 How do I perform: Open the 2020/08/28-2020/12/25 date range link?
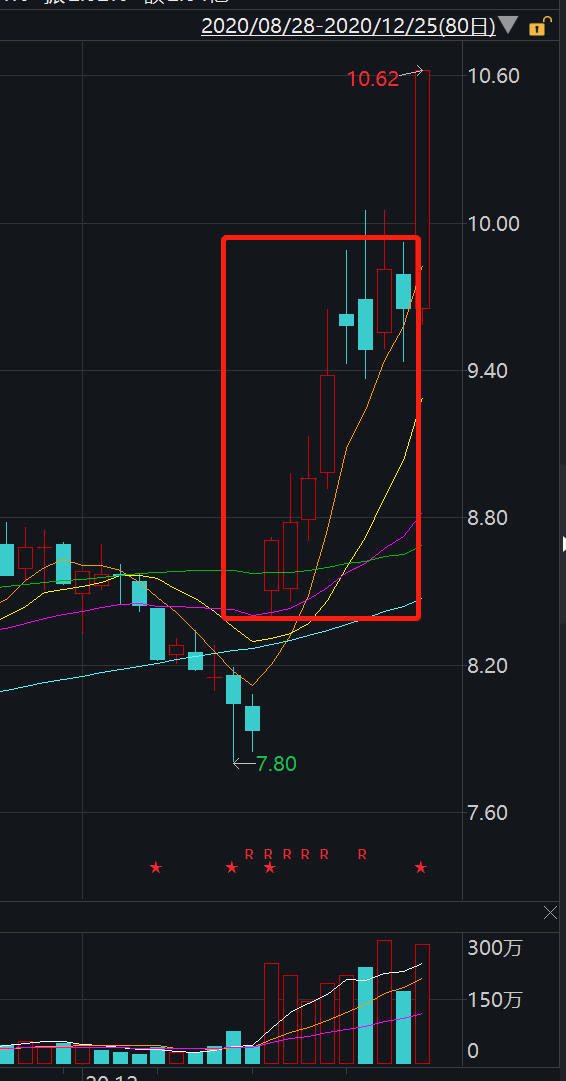click(348, 26)
